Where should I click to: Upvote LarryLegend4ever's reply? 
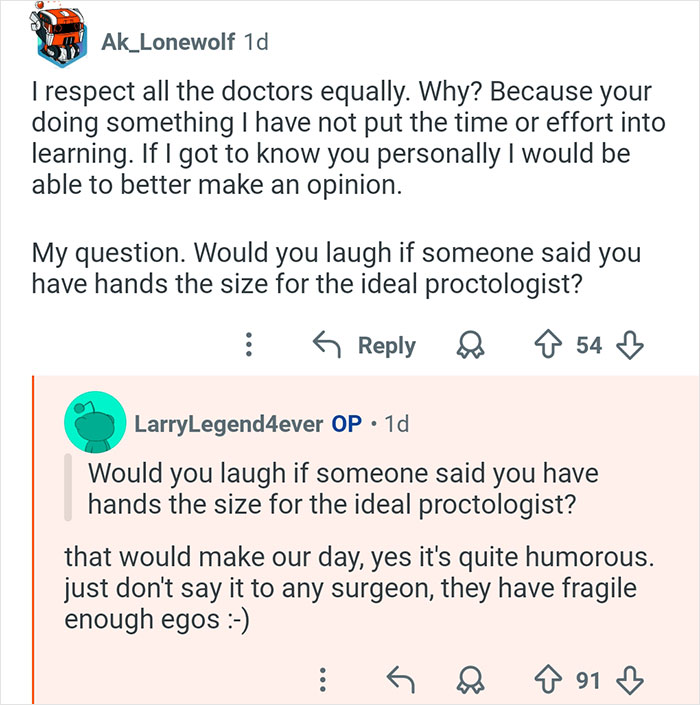(547, 681)
